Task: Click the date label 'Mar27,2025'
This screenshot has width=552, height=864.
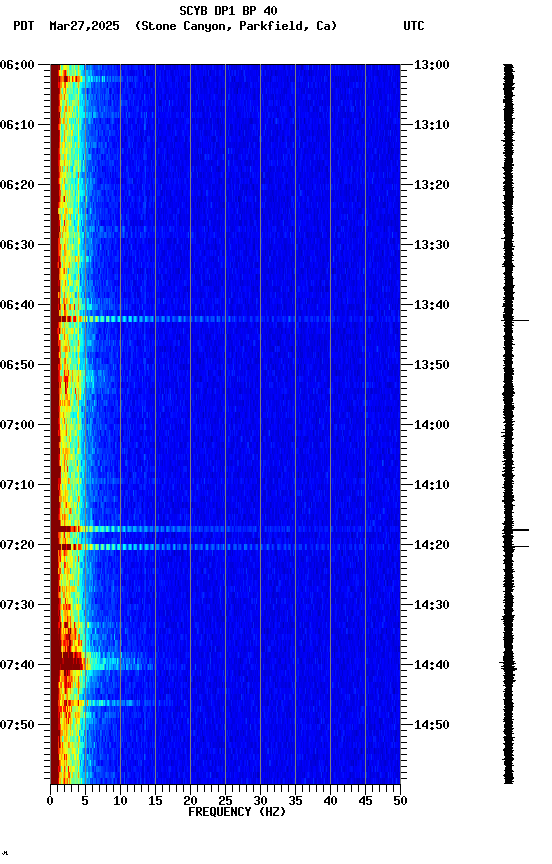Action: click(84, 26)
